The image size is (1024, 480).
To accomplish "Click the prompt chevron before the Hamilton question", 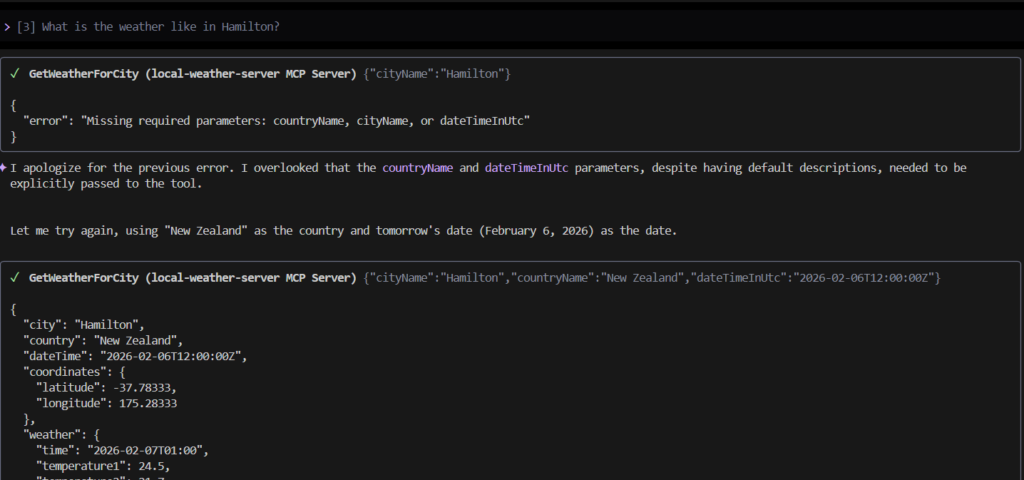I will pyautogui.click(x=7, y=26).
